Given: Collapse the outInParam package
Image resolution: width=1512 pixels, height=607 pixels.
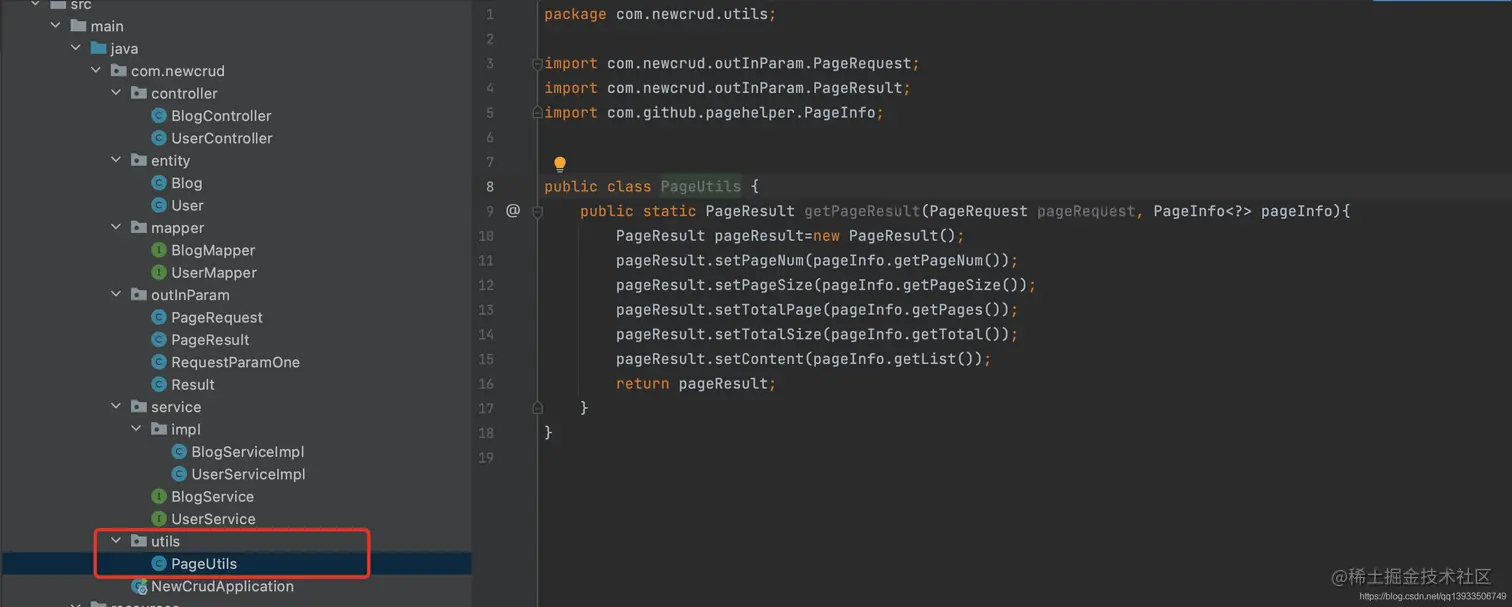Looking at the screenshot, I should 116,295.
